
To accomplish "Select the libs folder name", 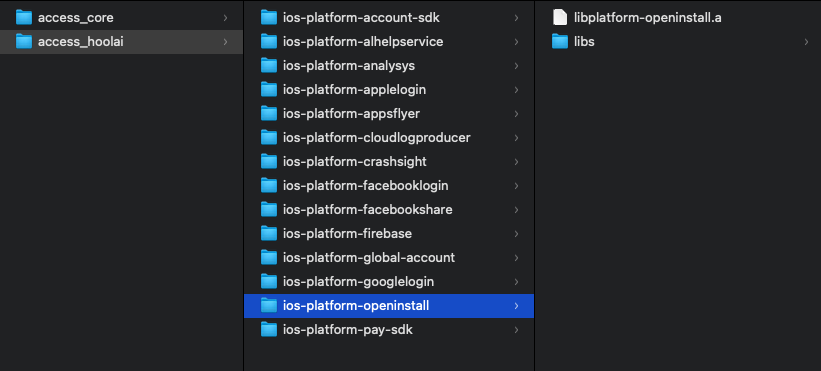I will click(x=584, y=42).
